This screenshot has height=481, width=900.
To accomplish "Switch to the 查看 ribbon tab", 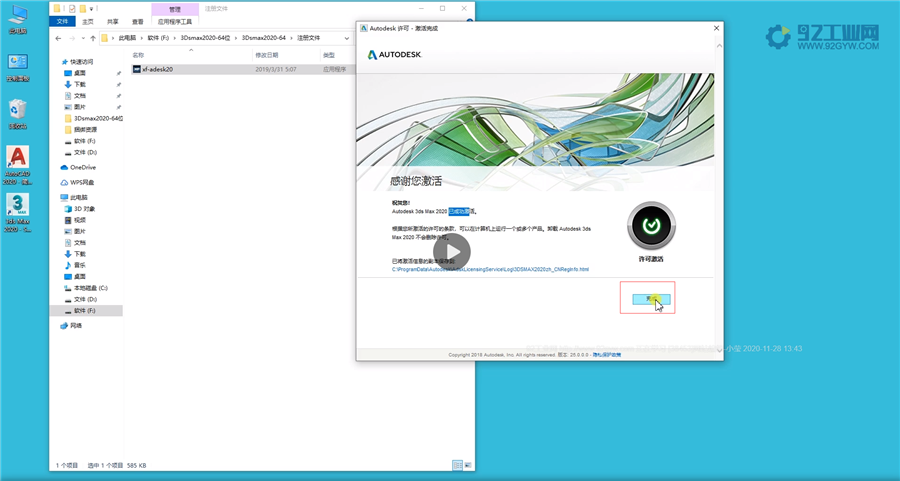I will click(138, 22).
